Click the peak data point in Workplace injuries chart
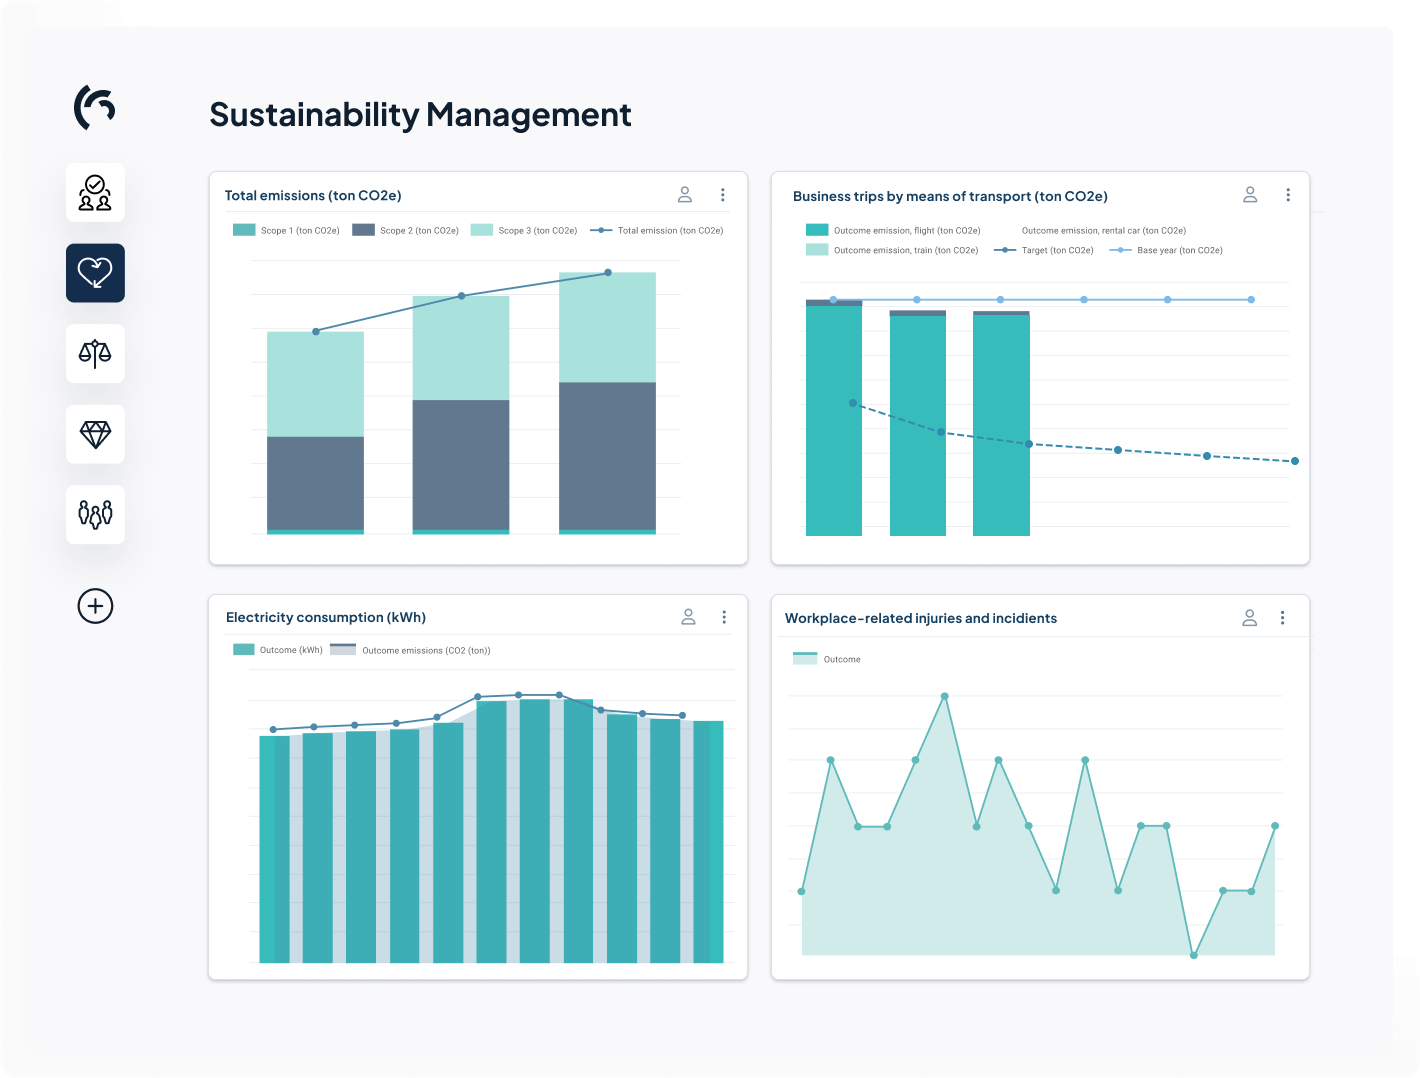Viewport: 1420px width, 1078px height. (944, 696)
